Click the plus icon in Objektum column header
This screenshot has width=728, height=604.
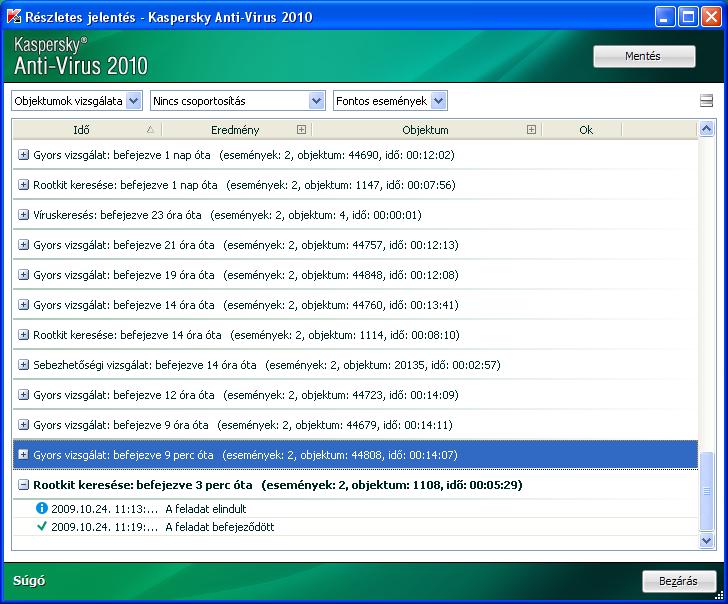(x=531, y=130)
